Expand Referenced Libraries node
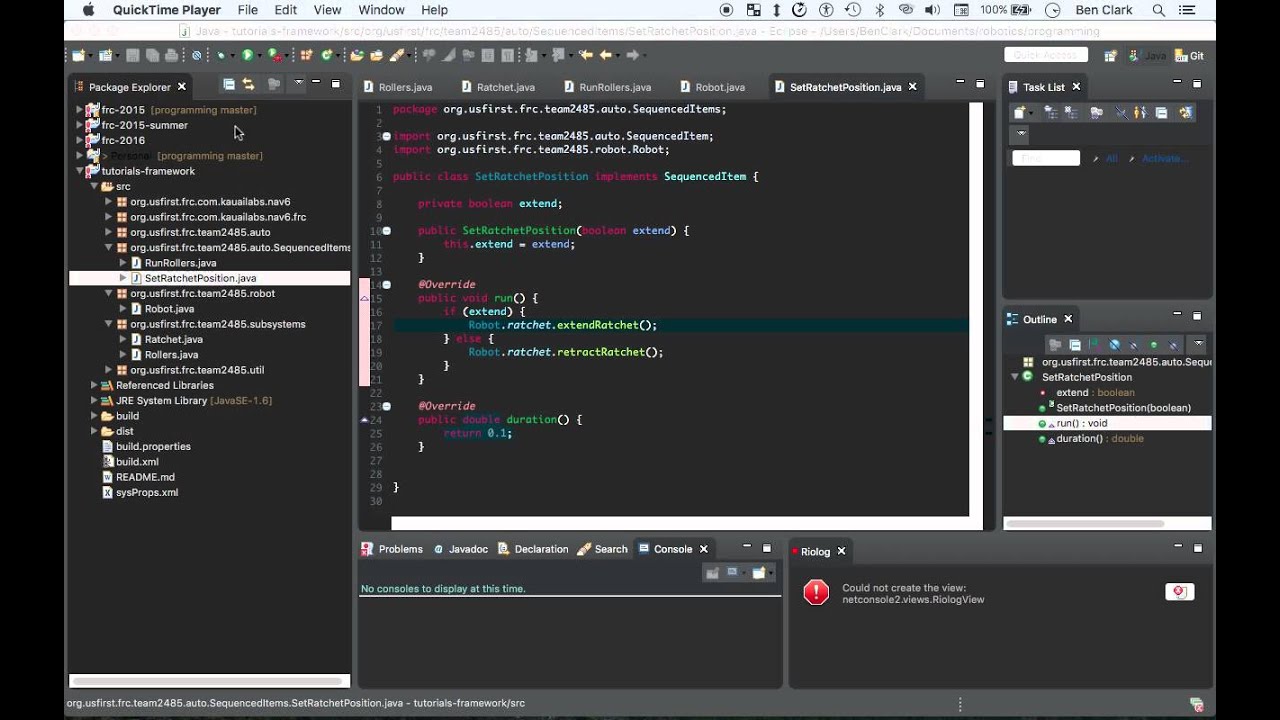Viewport: 1280px width, 720px height. (x=94, y=385)
